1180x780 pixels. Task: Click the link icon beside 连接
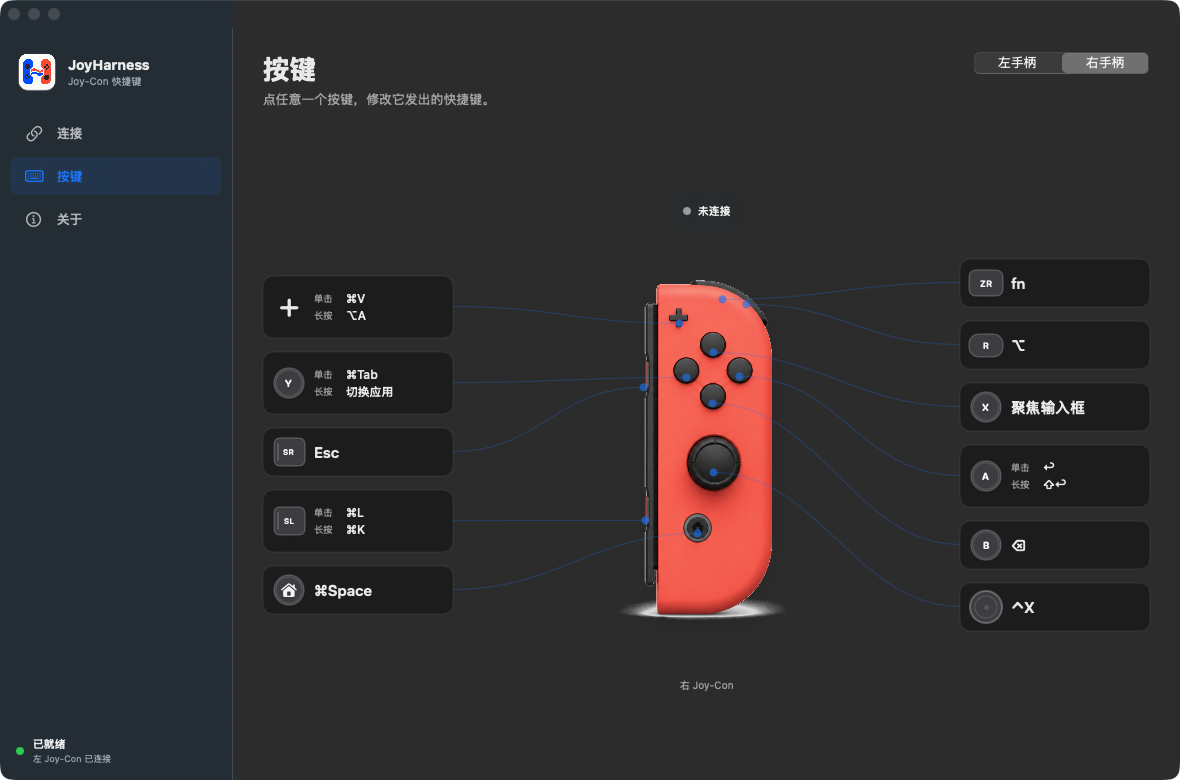pyautogui.click(x=34, y=133)
